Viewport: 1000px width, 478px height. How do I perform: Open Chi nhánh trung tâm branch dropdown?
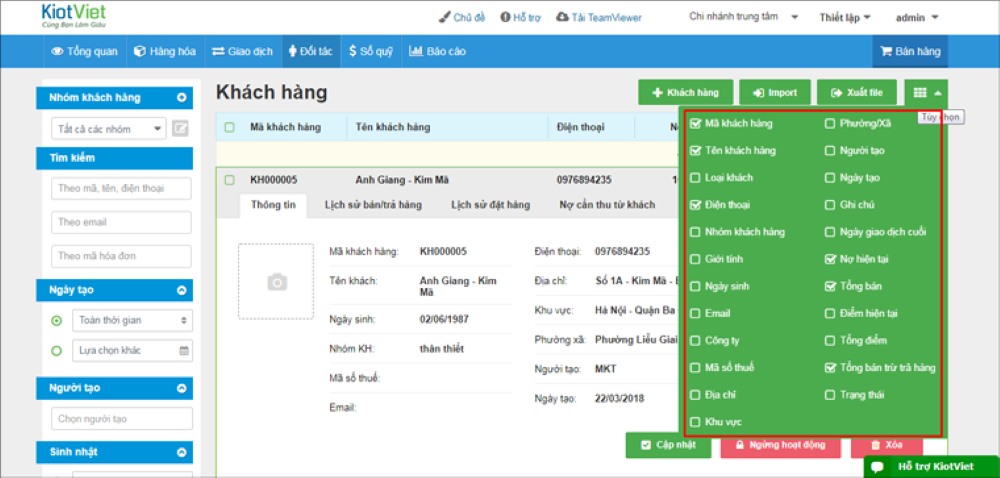click(744, 17)
